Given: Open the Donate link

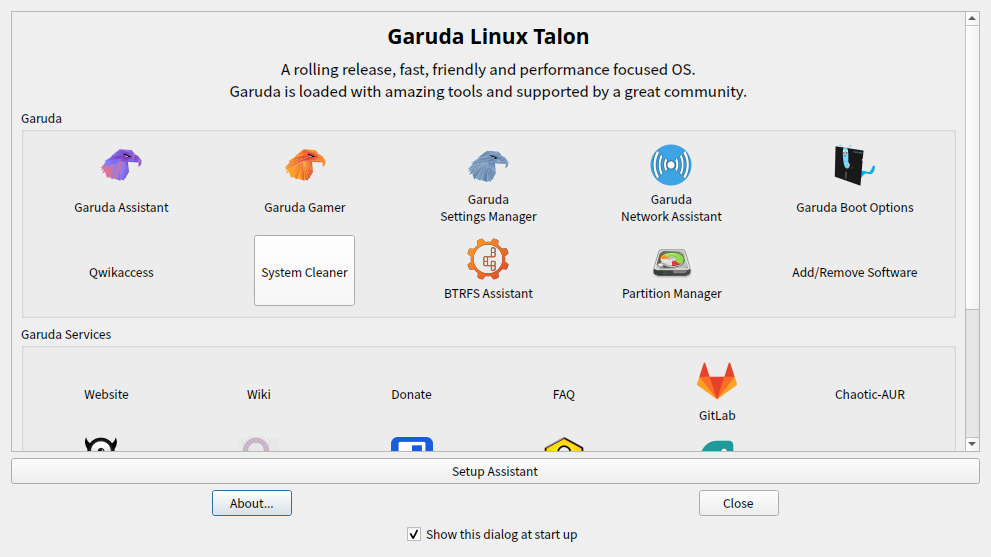Looking at the screenshot, I should tap(411, 395).
